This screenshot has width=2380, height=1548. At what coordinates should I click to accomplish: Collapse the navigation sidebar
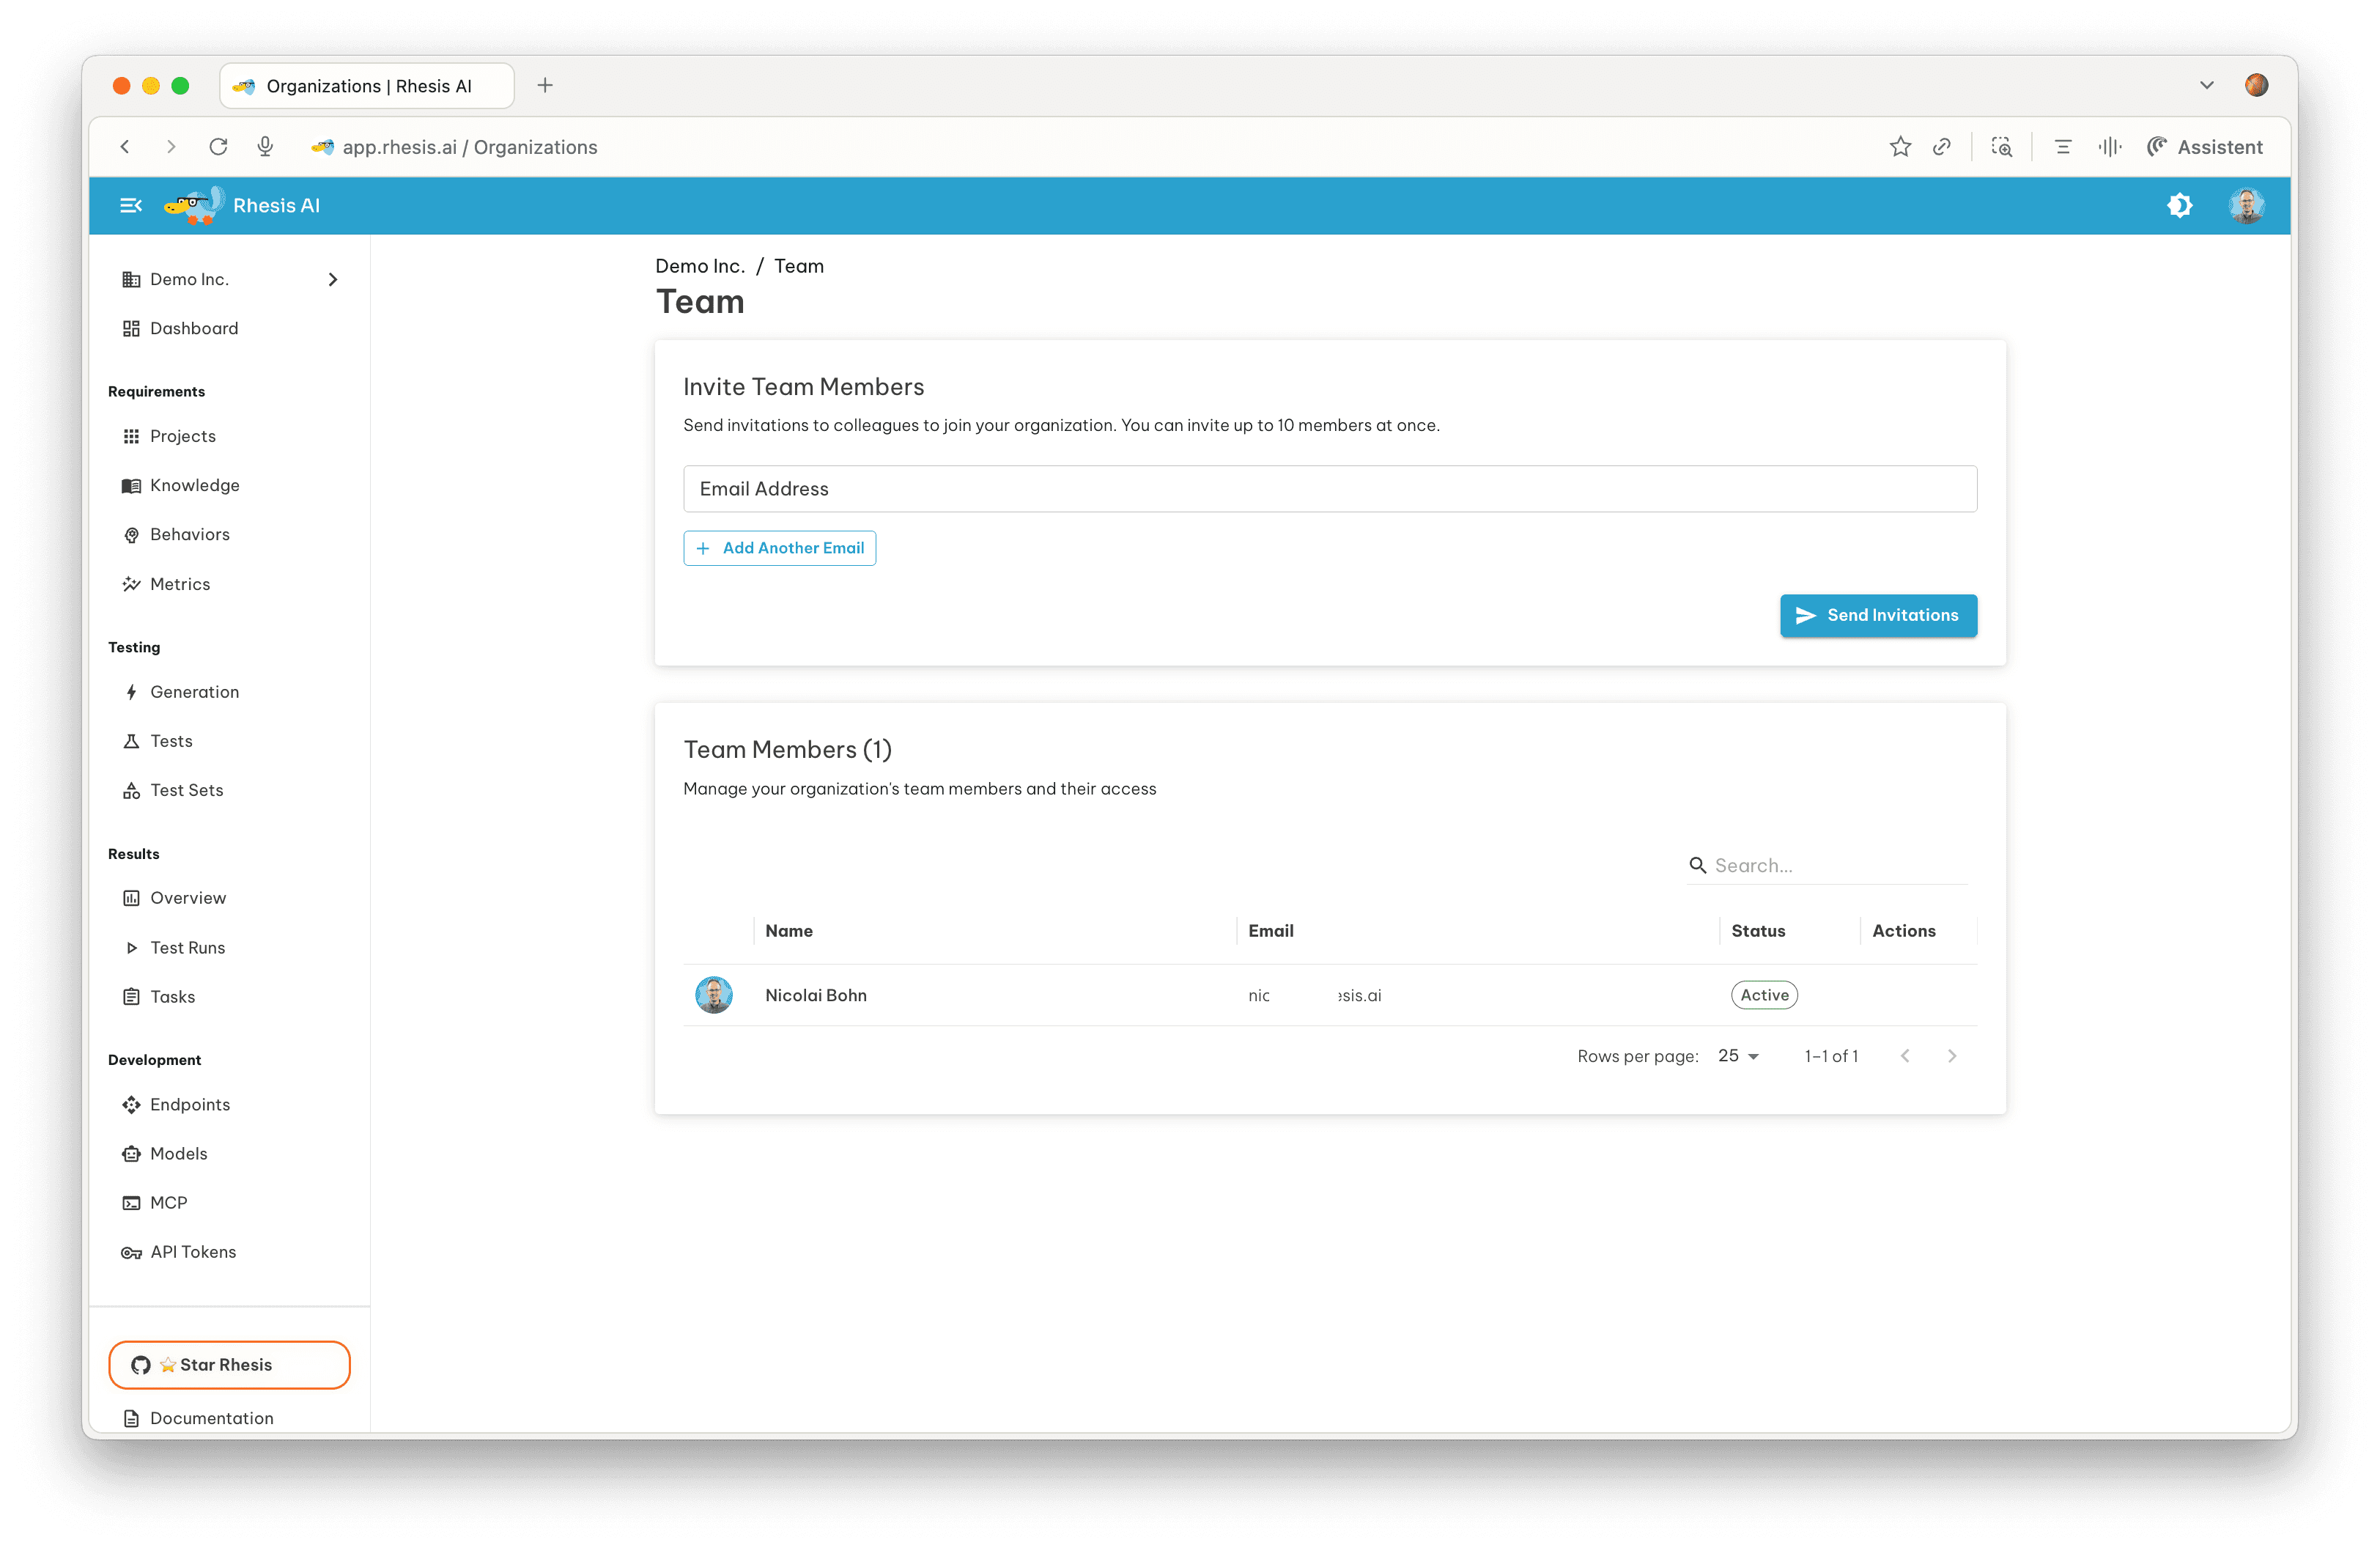[131, 205]
